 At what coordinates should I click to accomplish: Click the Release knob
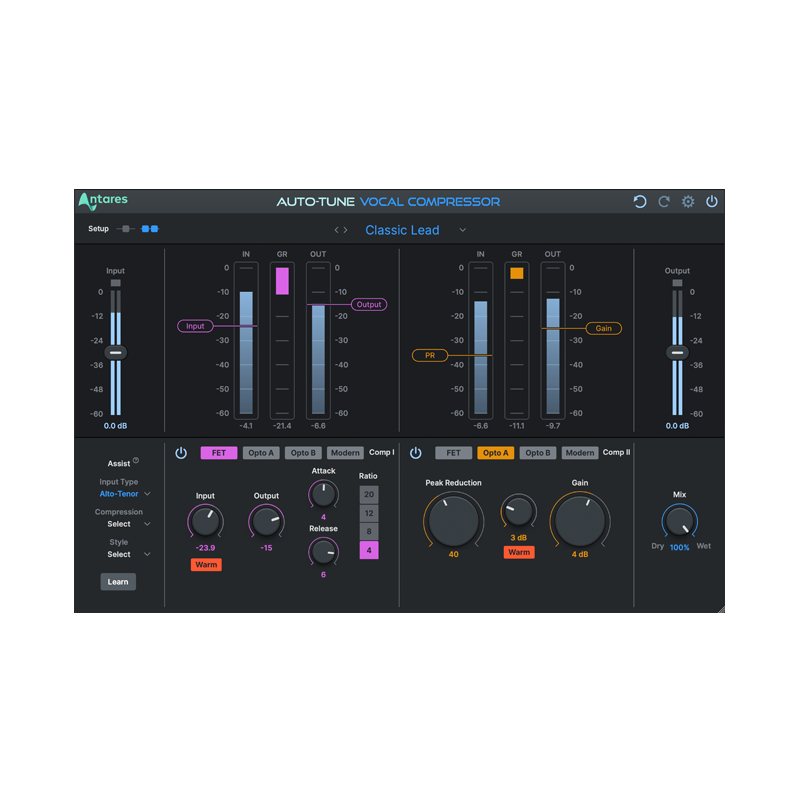point(323,552)
